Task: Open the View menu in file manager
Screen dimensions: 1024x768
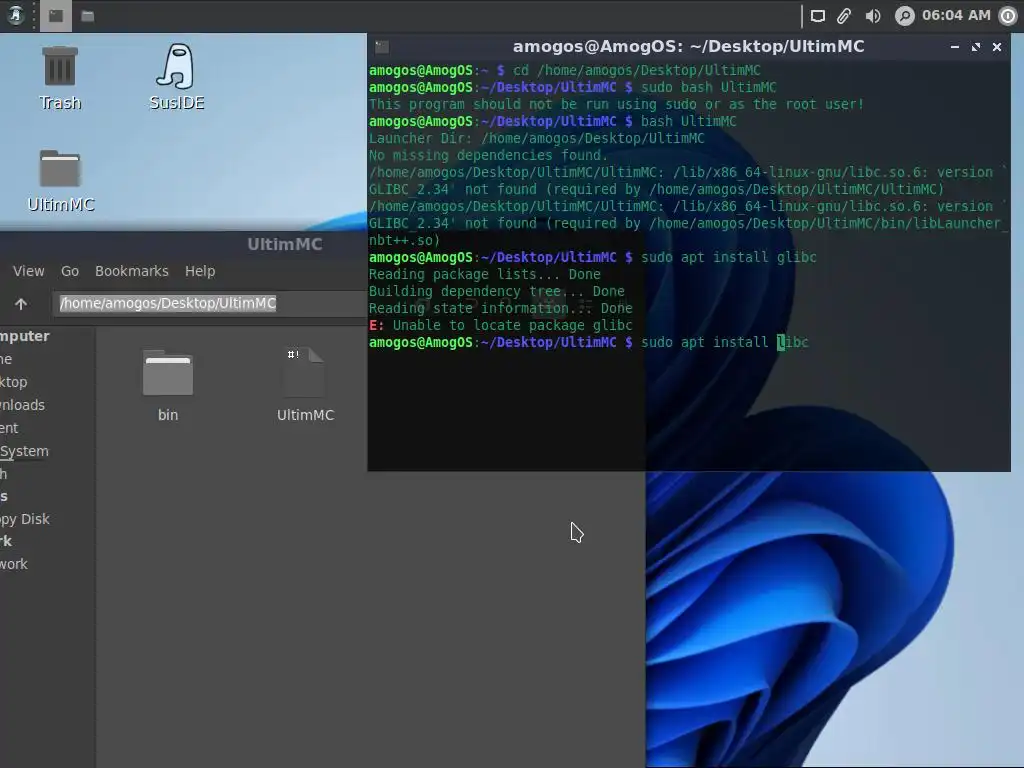Action: click(x=29, y=271)
